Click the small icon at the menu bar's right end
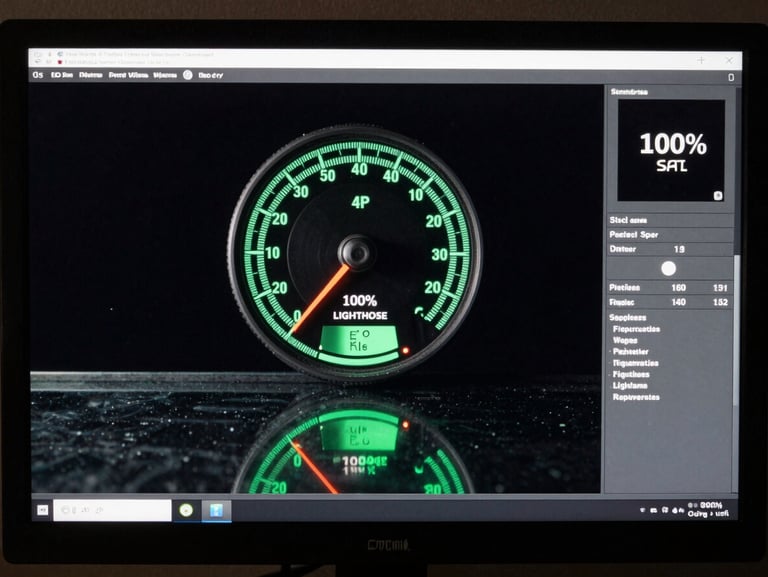Image resolution: width=768 pixels, height=577 pixels. point(731,77)
